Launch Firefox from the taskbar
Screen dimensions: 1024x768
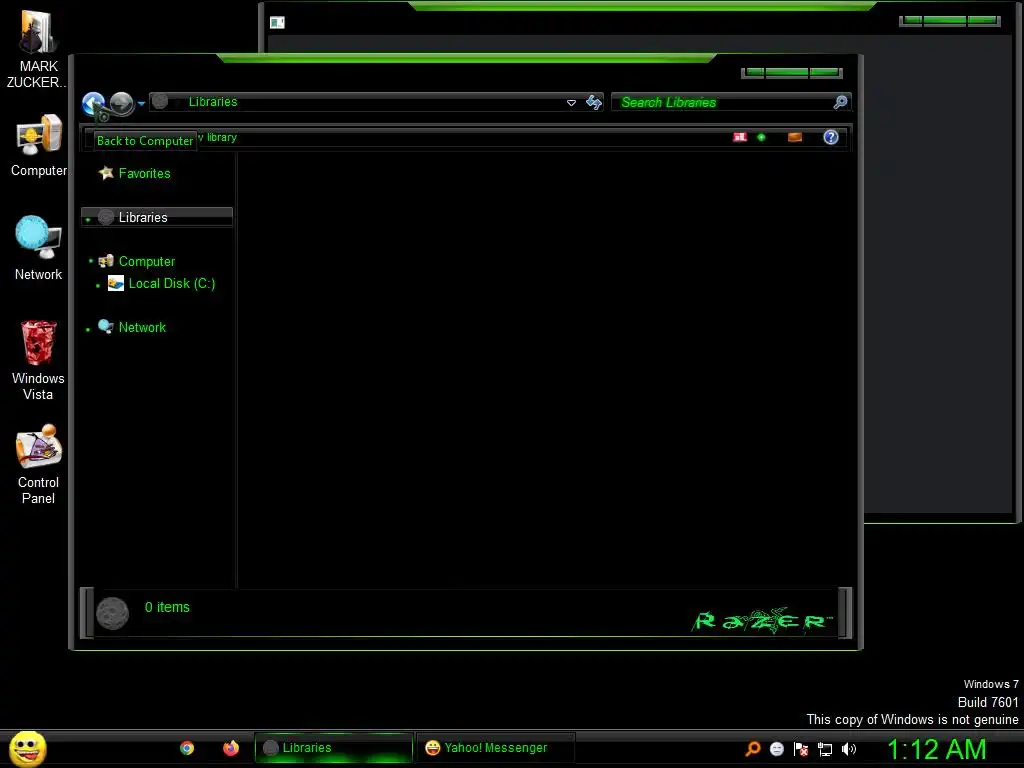tap(231, 748)
